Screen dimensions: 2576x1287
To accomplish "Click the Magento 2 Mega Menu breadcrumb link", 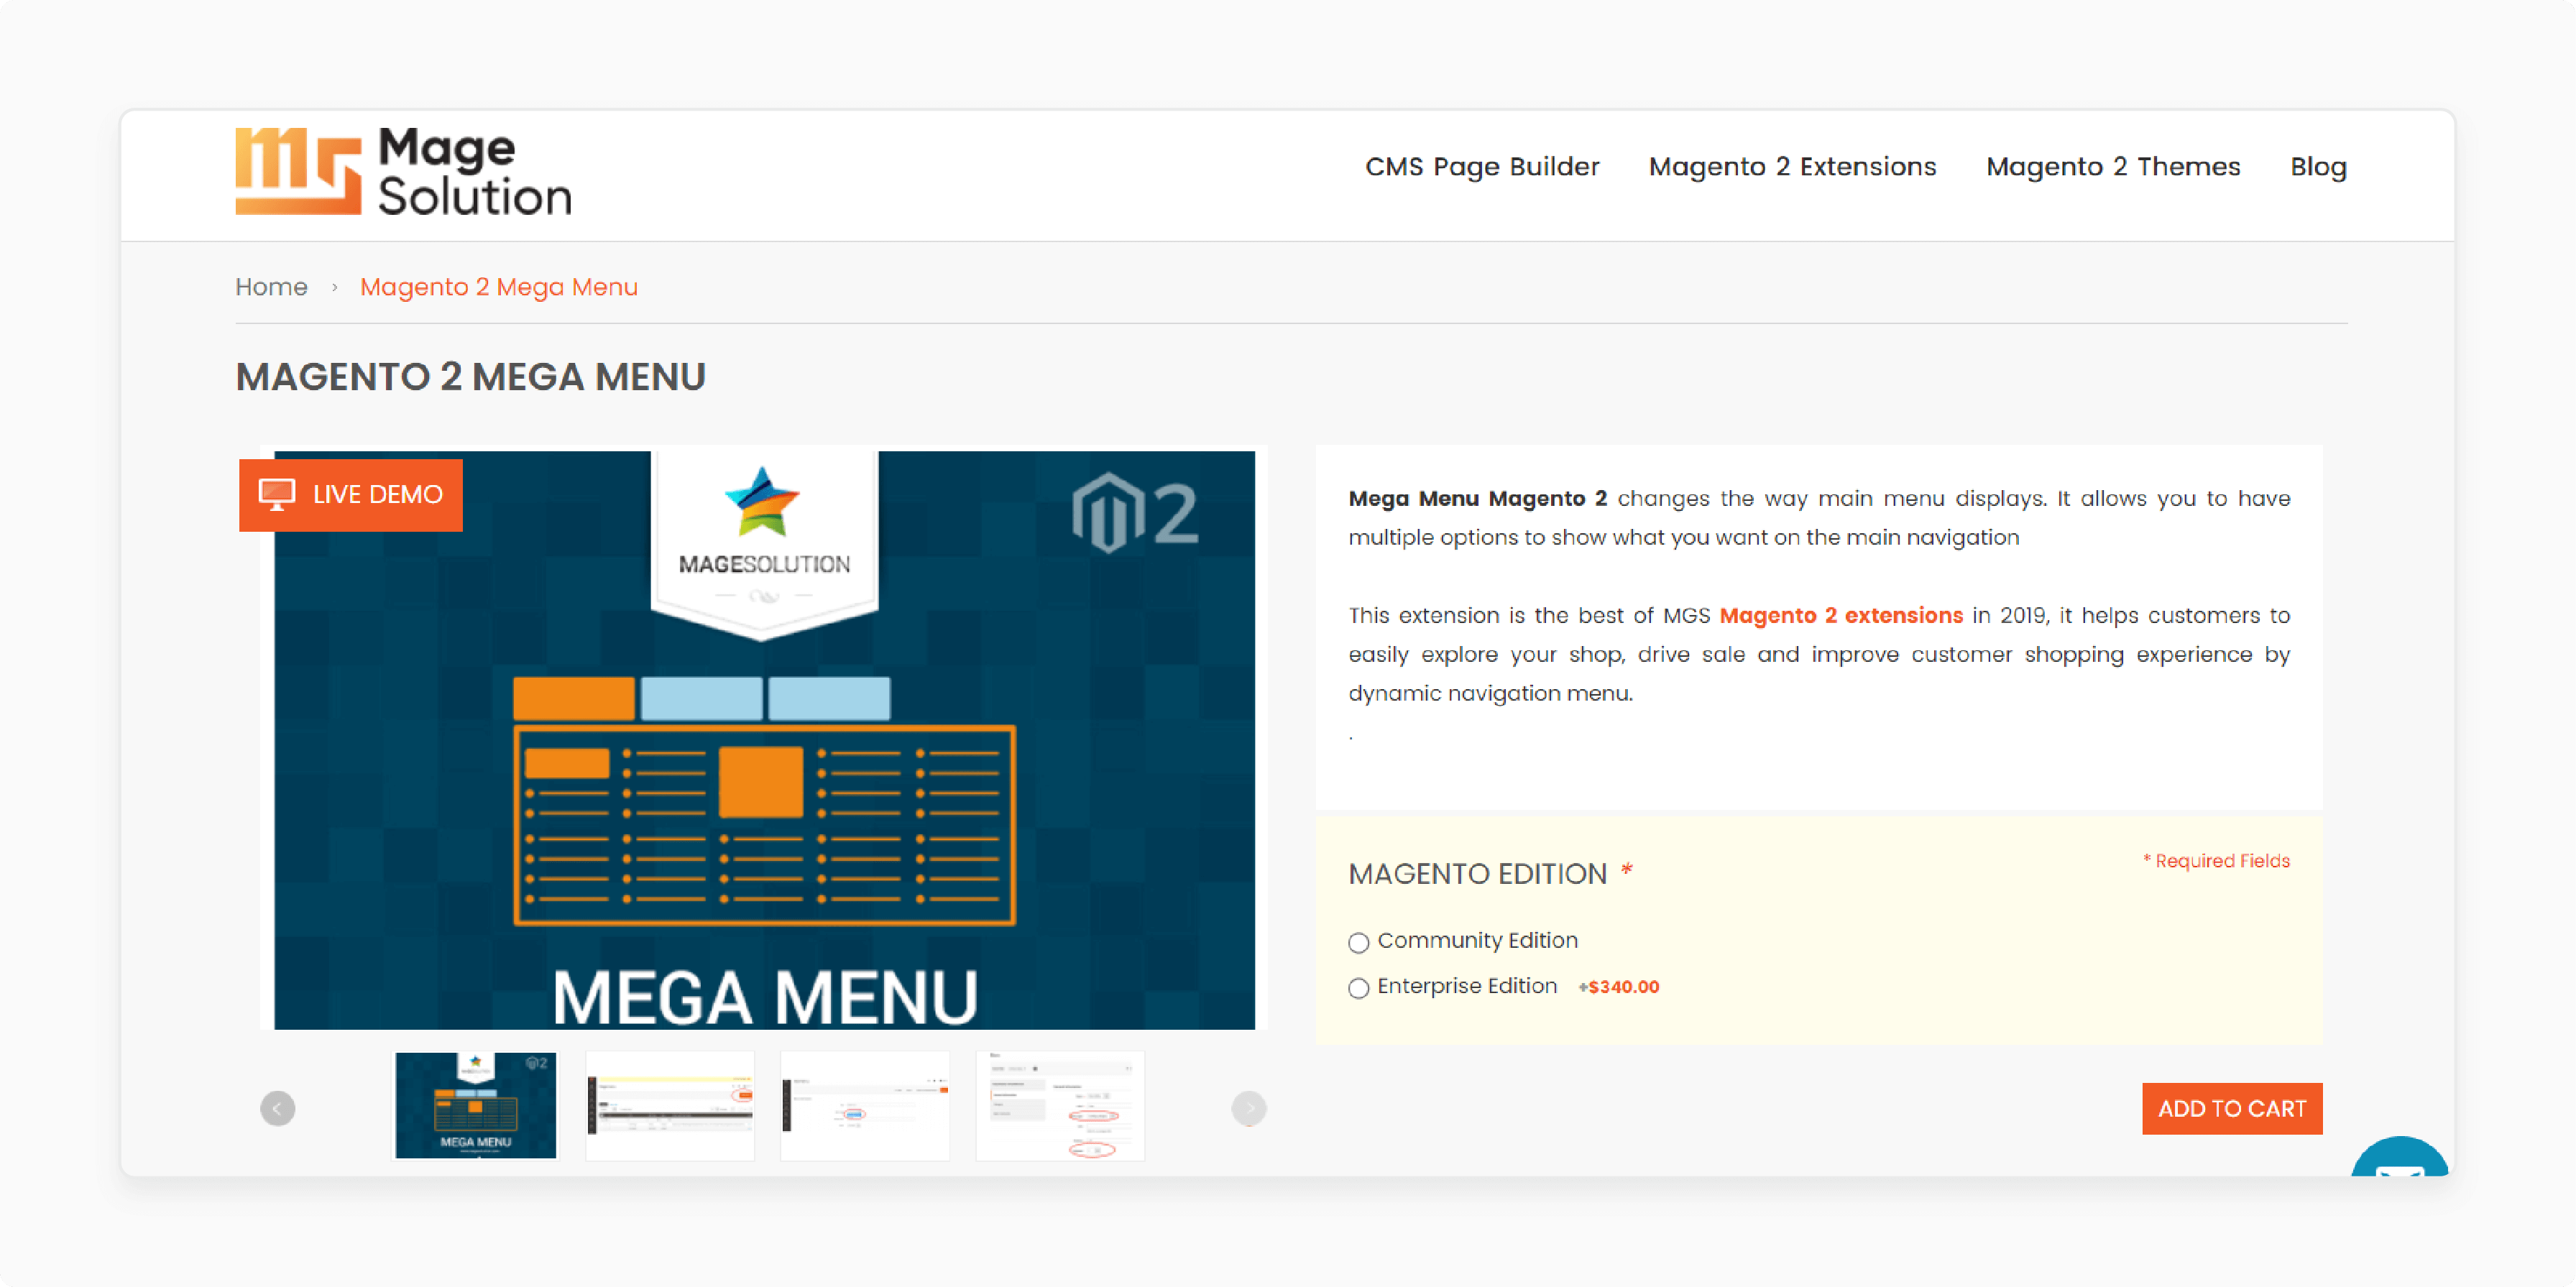I will click(x=500, y=287).
